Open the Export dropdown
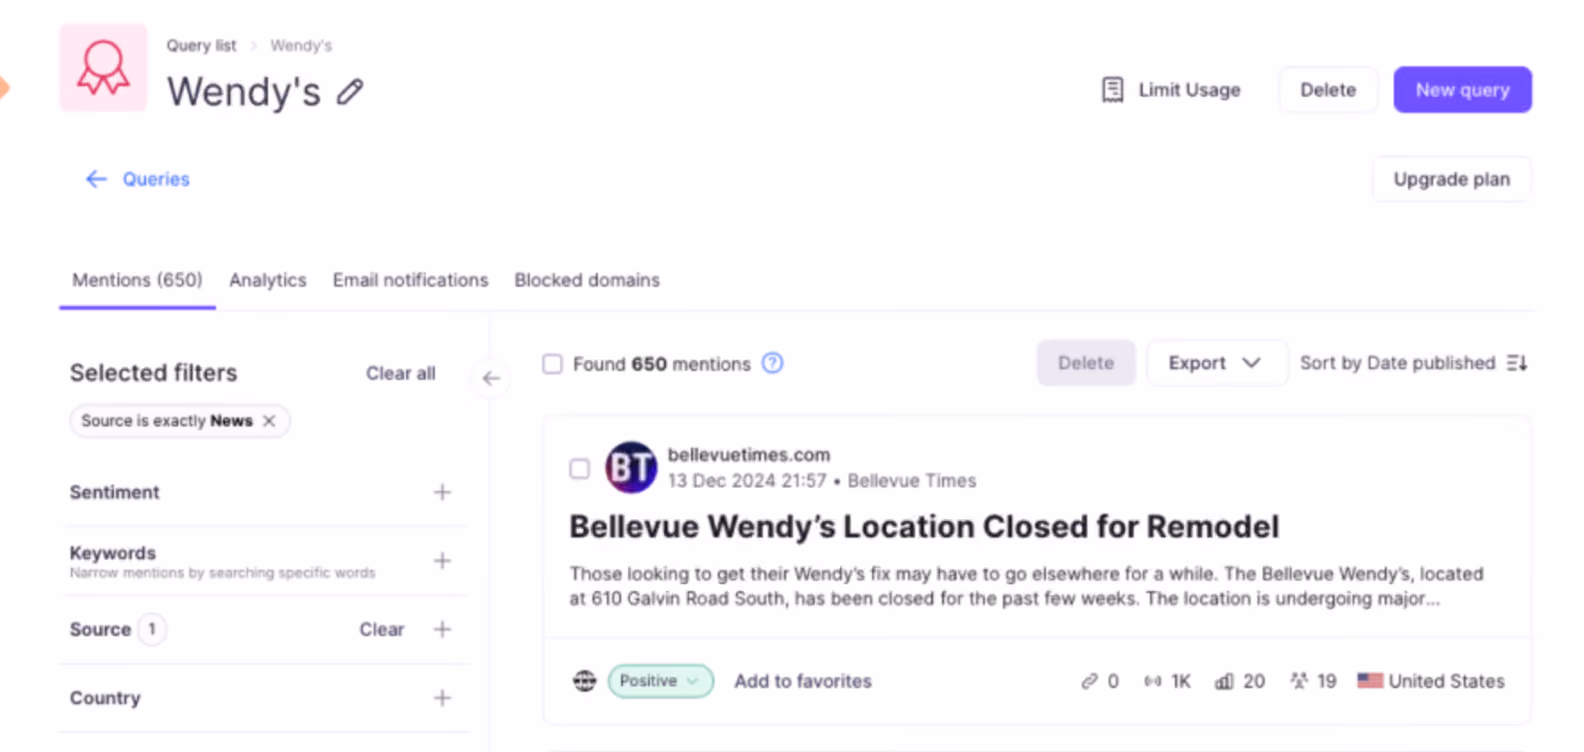Image resolution: width=1584 pixels, height=752 pixels. pyautogui.click(x=1216, y=363)
